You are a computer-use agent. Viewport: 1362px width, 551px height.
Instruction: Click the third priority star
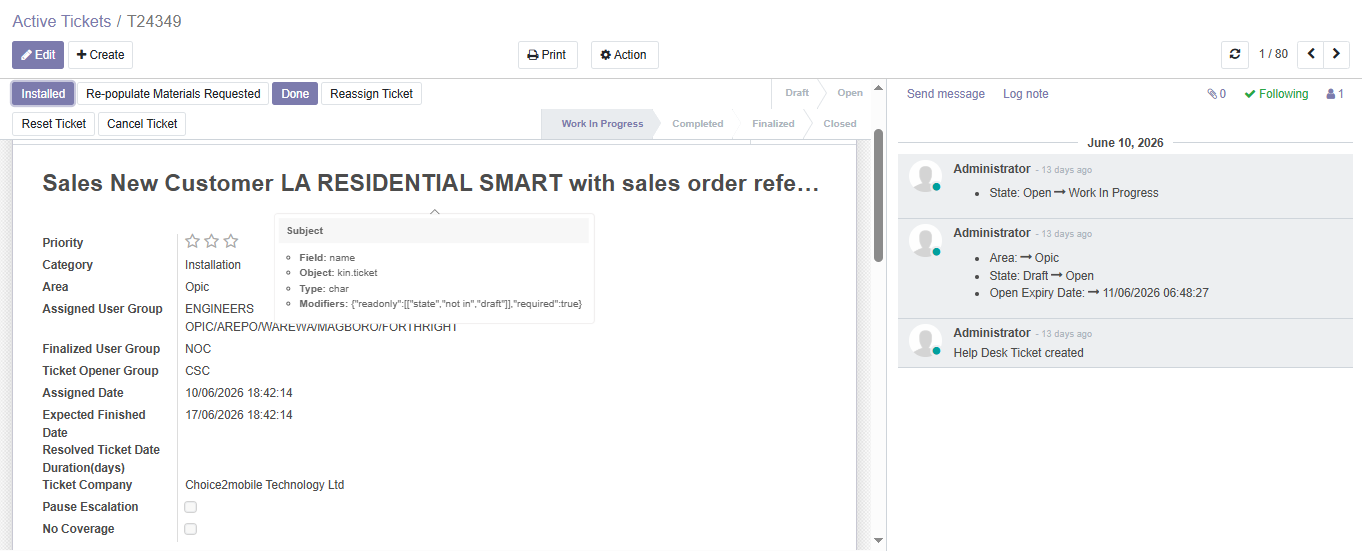tap(231, 241)
